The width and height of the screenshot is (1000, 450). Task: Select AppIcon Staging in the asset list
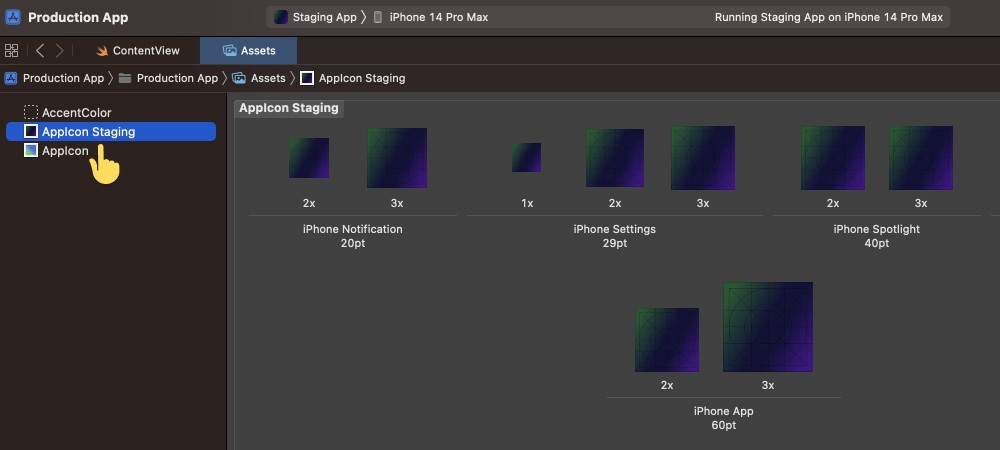pos(111,132)
